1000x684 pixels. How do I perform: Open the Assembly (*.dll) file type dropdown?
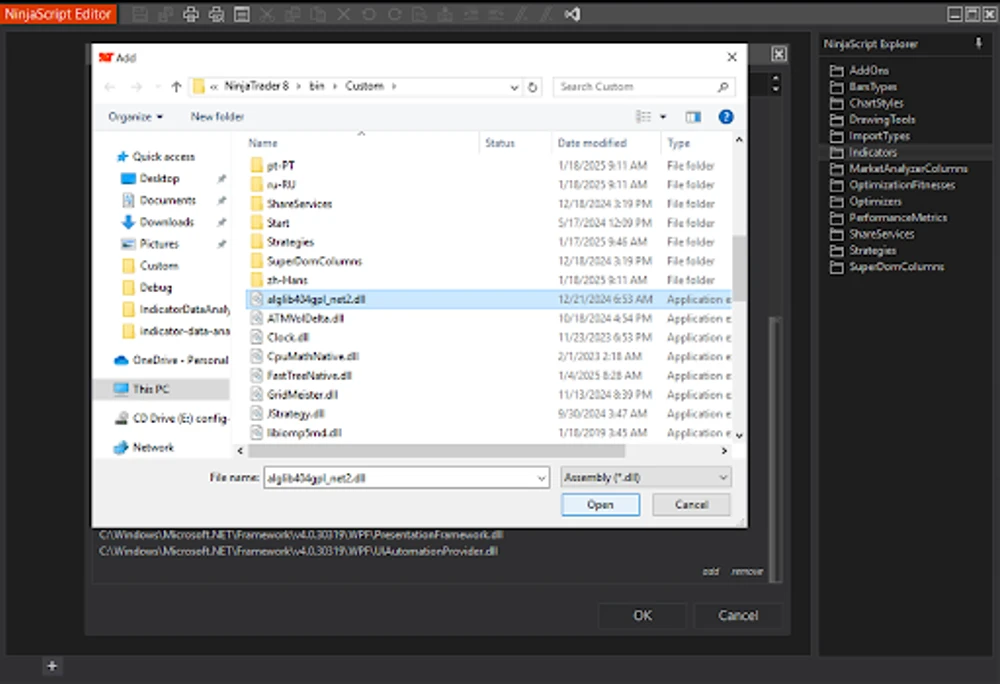point(645,477)
